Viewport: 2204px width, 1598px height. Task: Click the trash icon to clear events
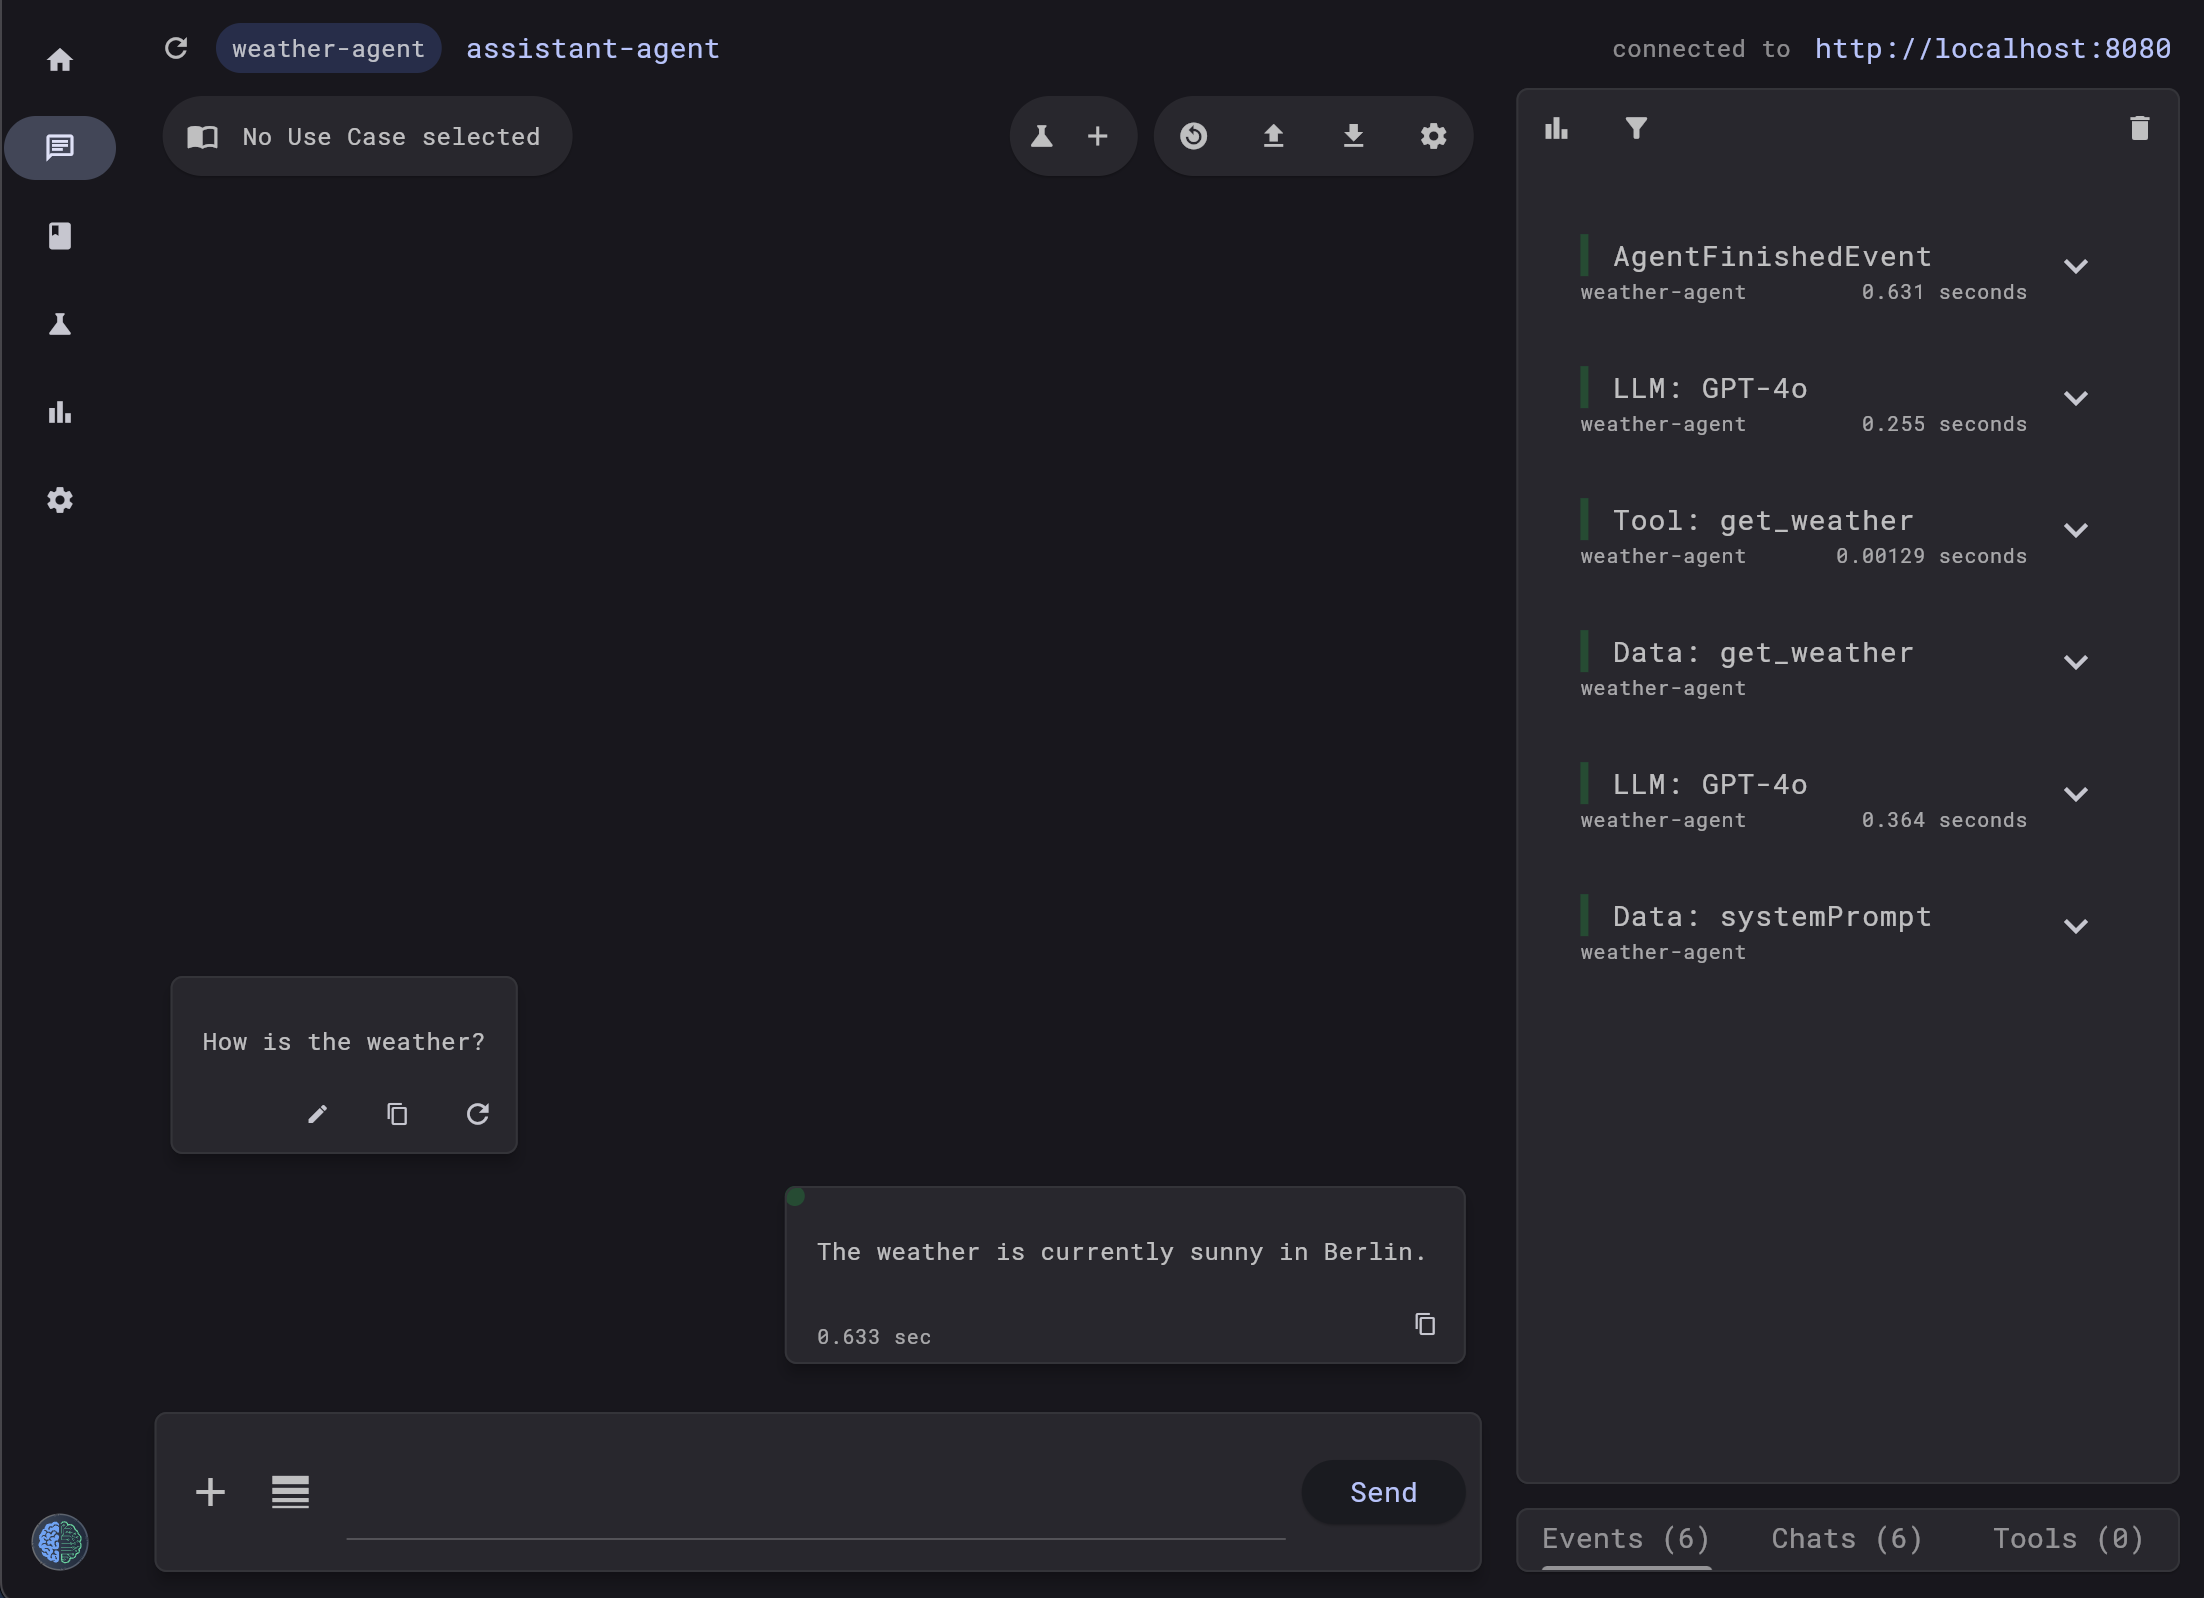(x=2139, y=128)
